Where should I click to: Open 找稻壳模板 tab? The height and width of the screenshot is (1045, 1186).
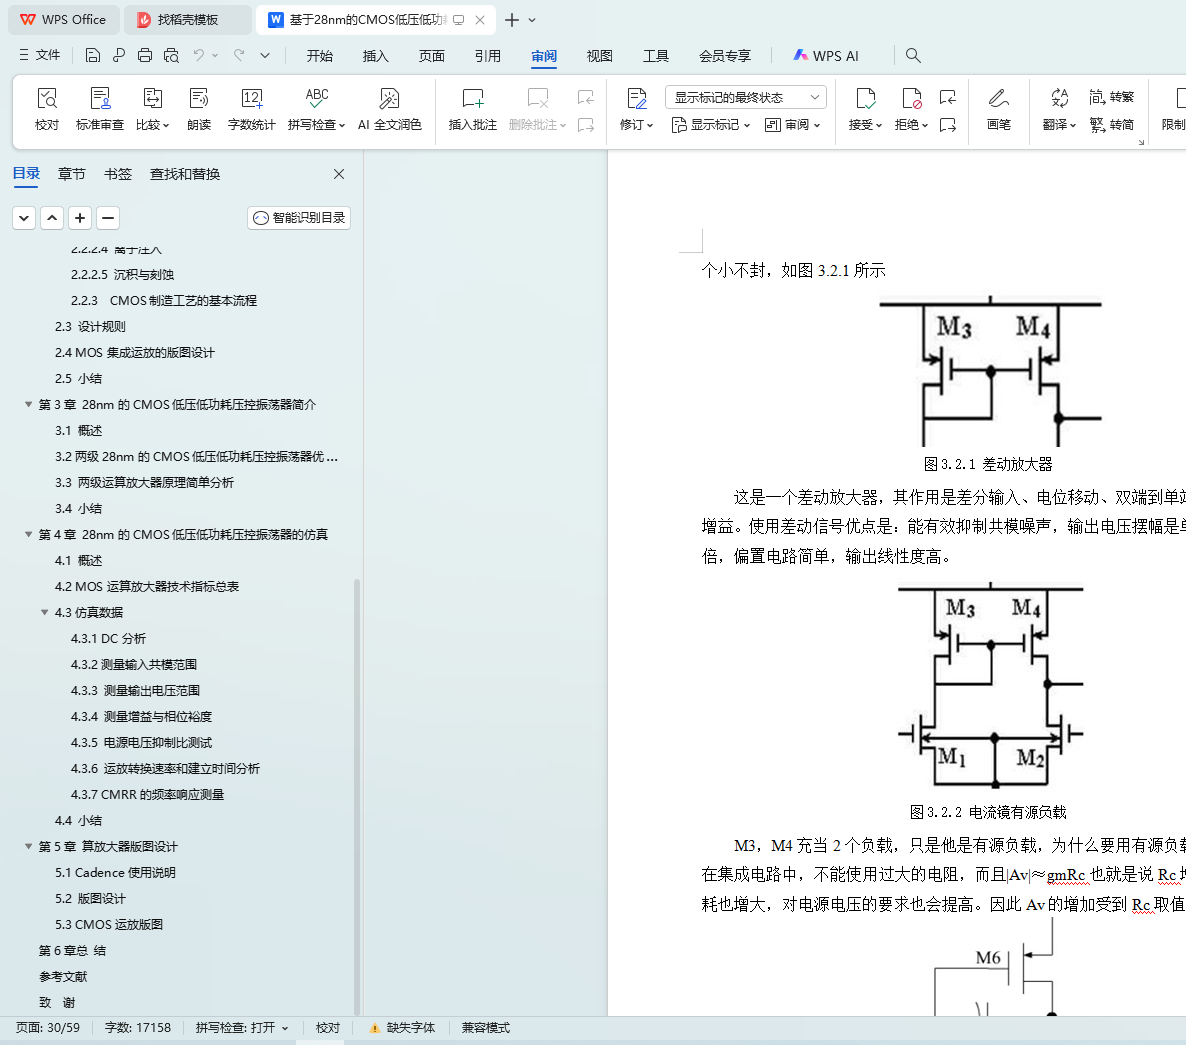click(187, 20)
